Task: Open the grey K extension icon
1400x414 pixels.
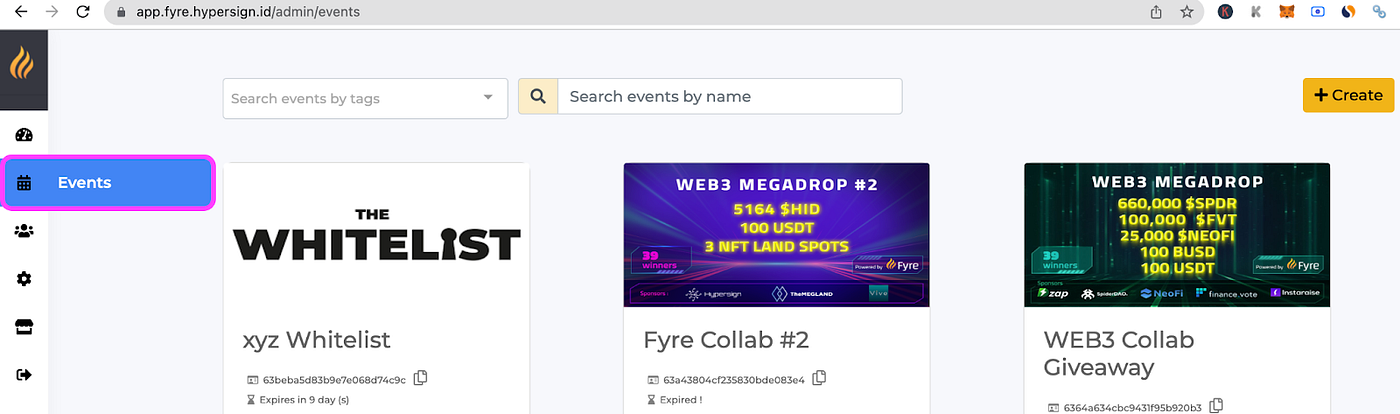Action: pyautogui.click(x=1256, y=12)
